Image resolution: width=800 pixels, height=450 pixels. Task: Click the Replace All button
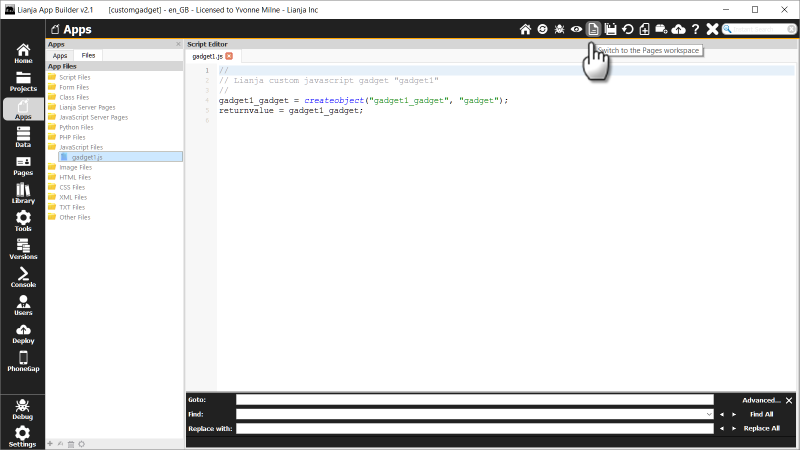761,429
